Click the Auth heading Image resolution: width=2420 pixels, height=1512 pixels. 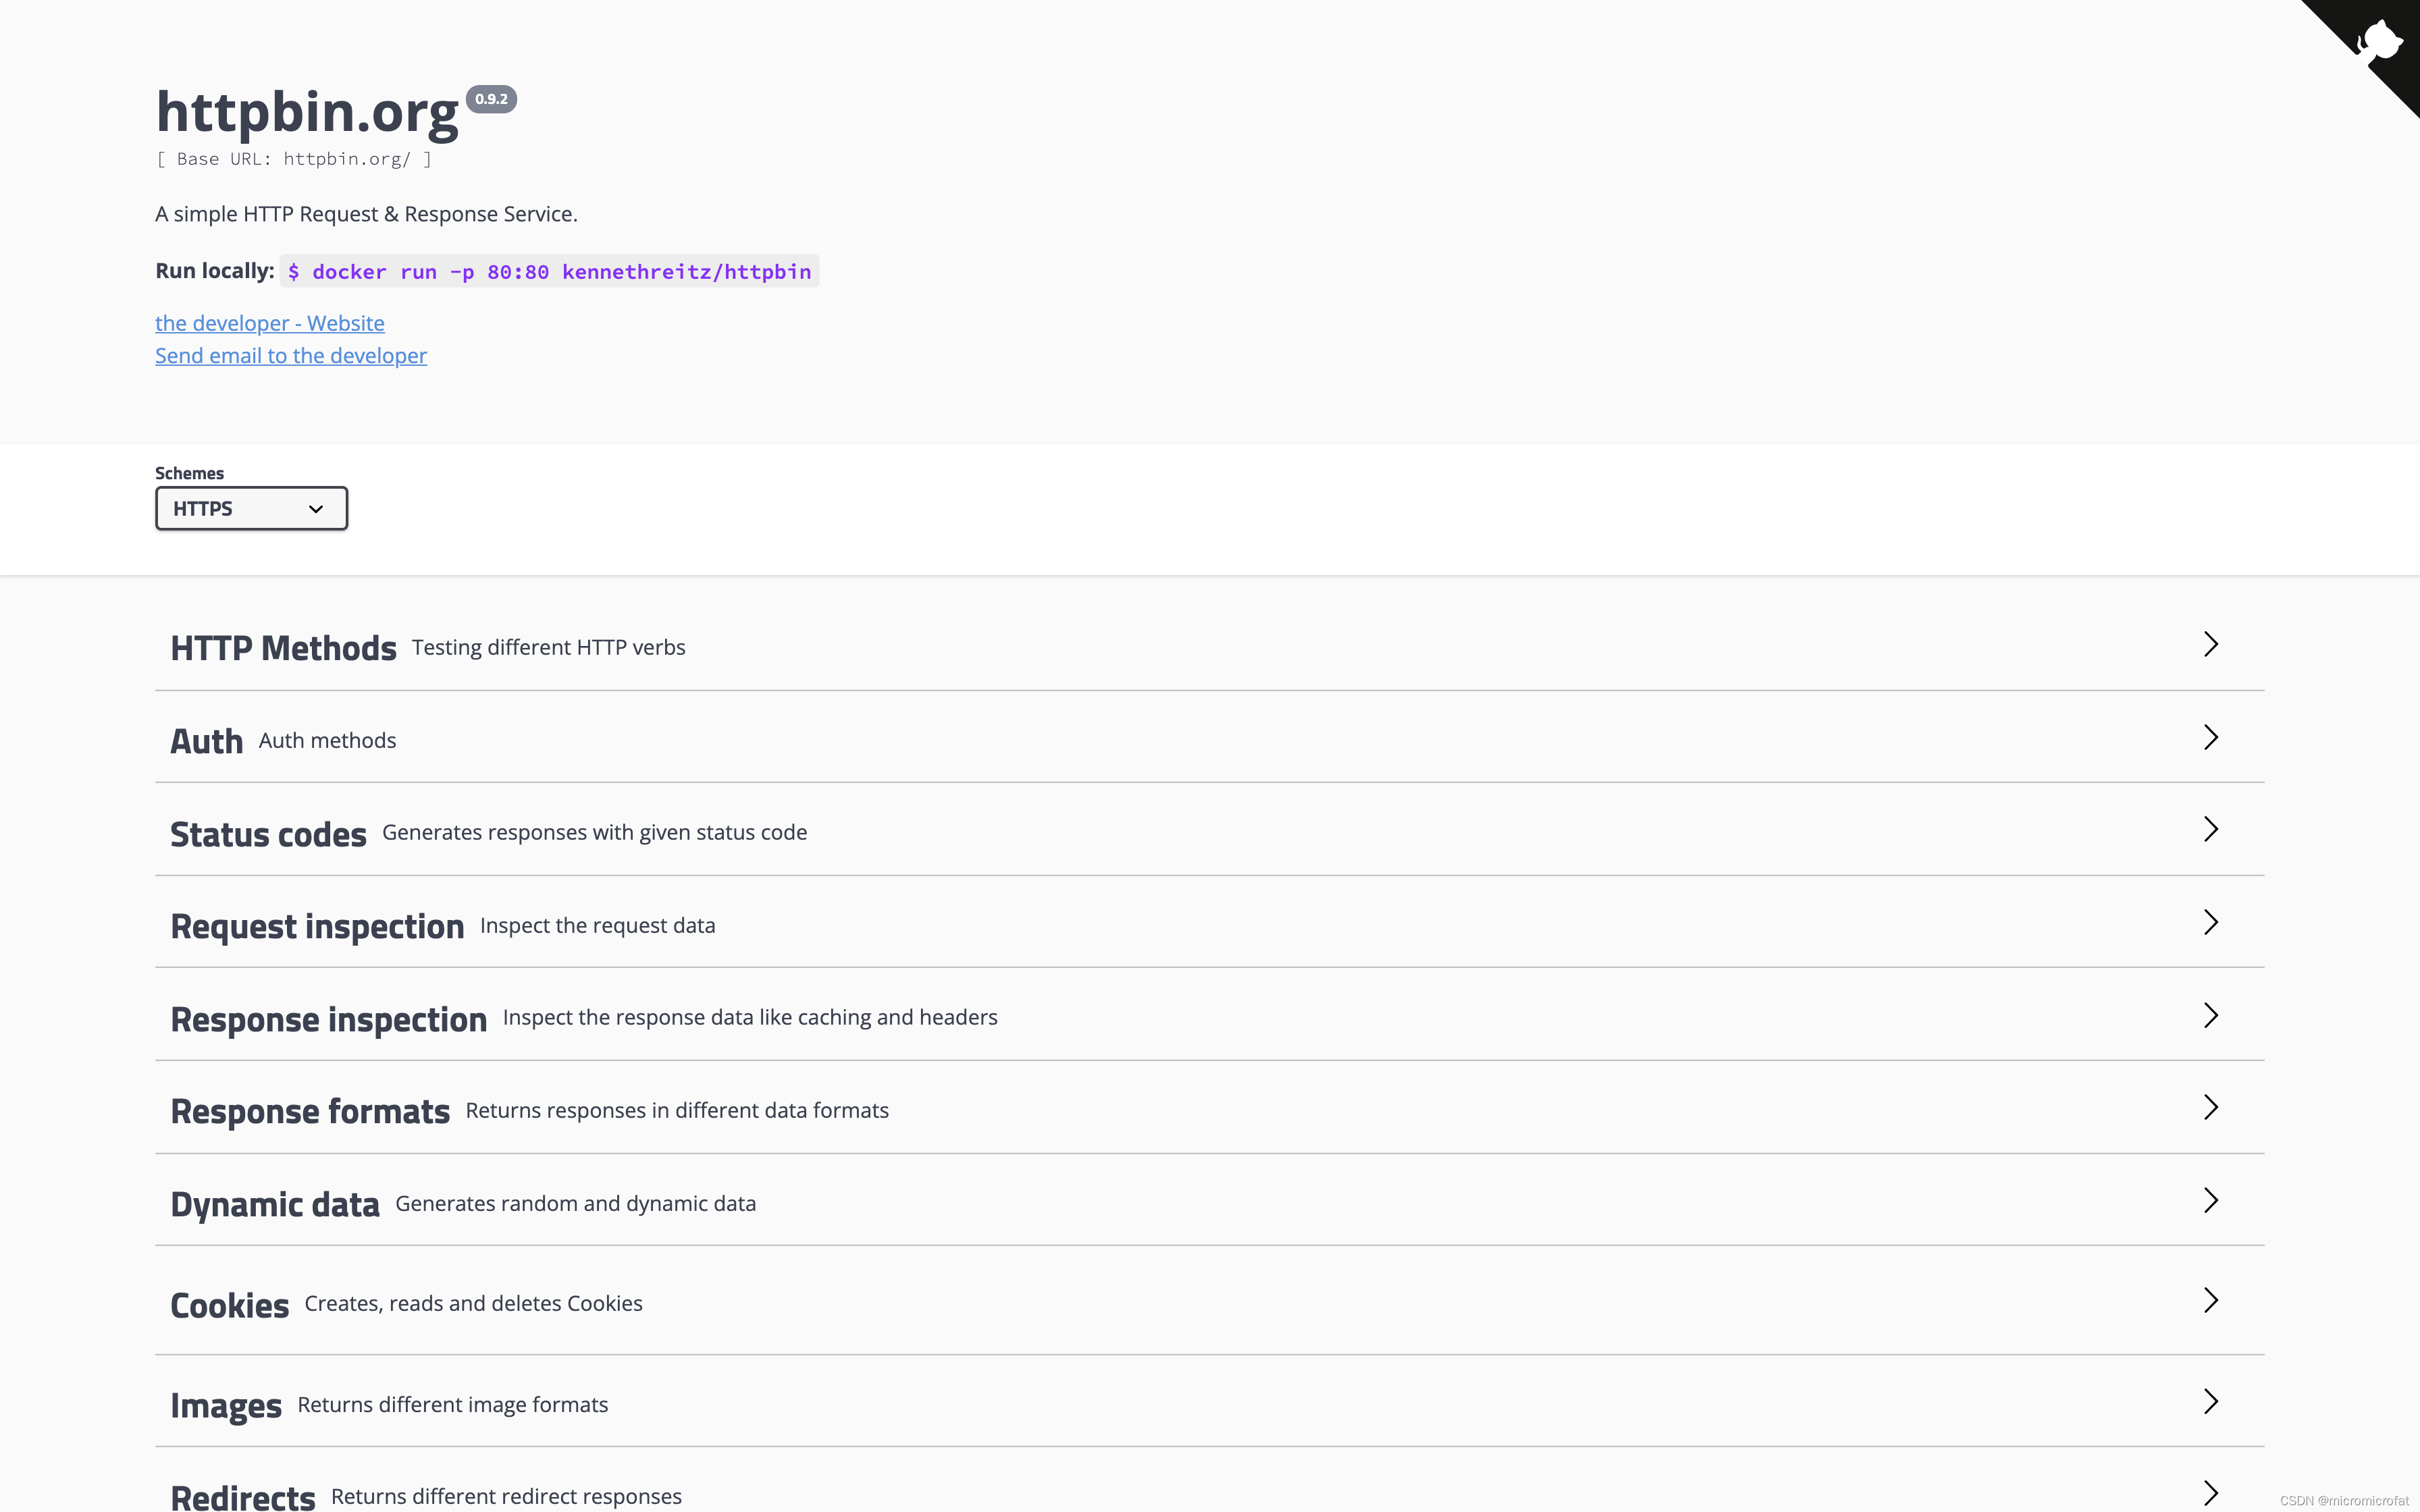(x=206, y=741)
